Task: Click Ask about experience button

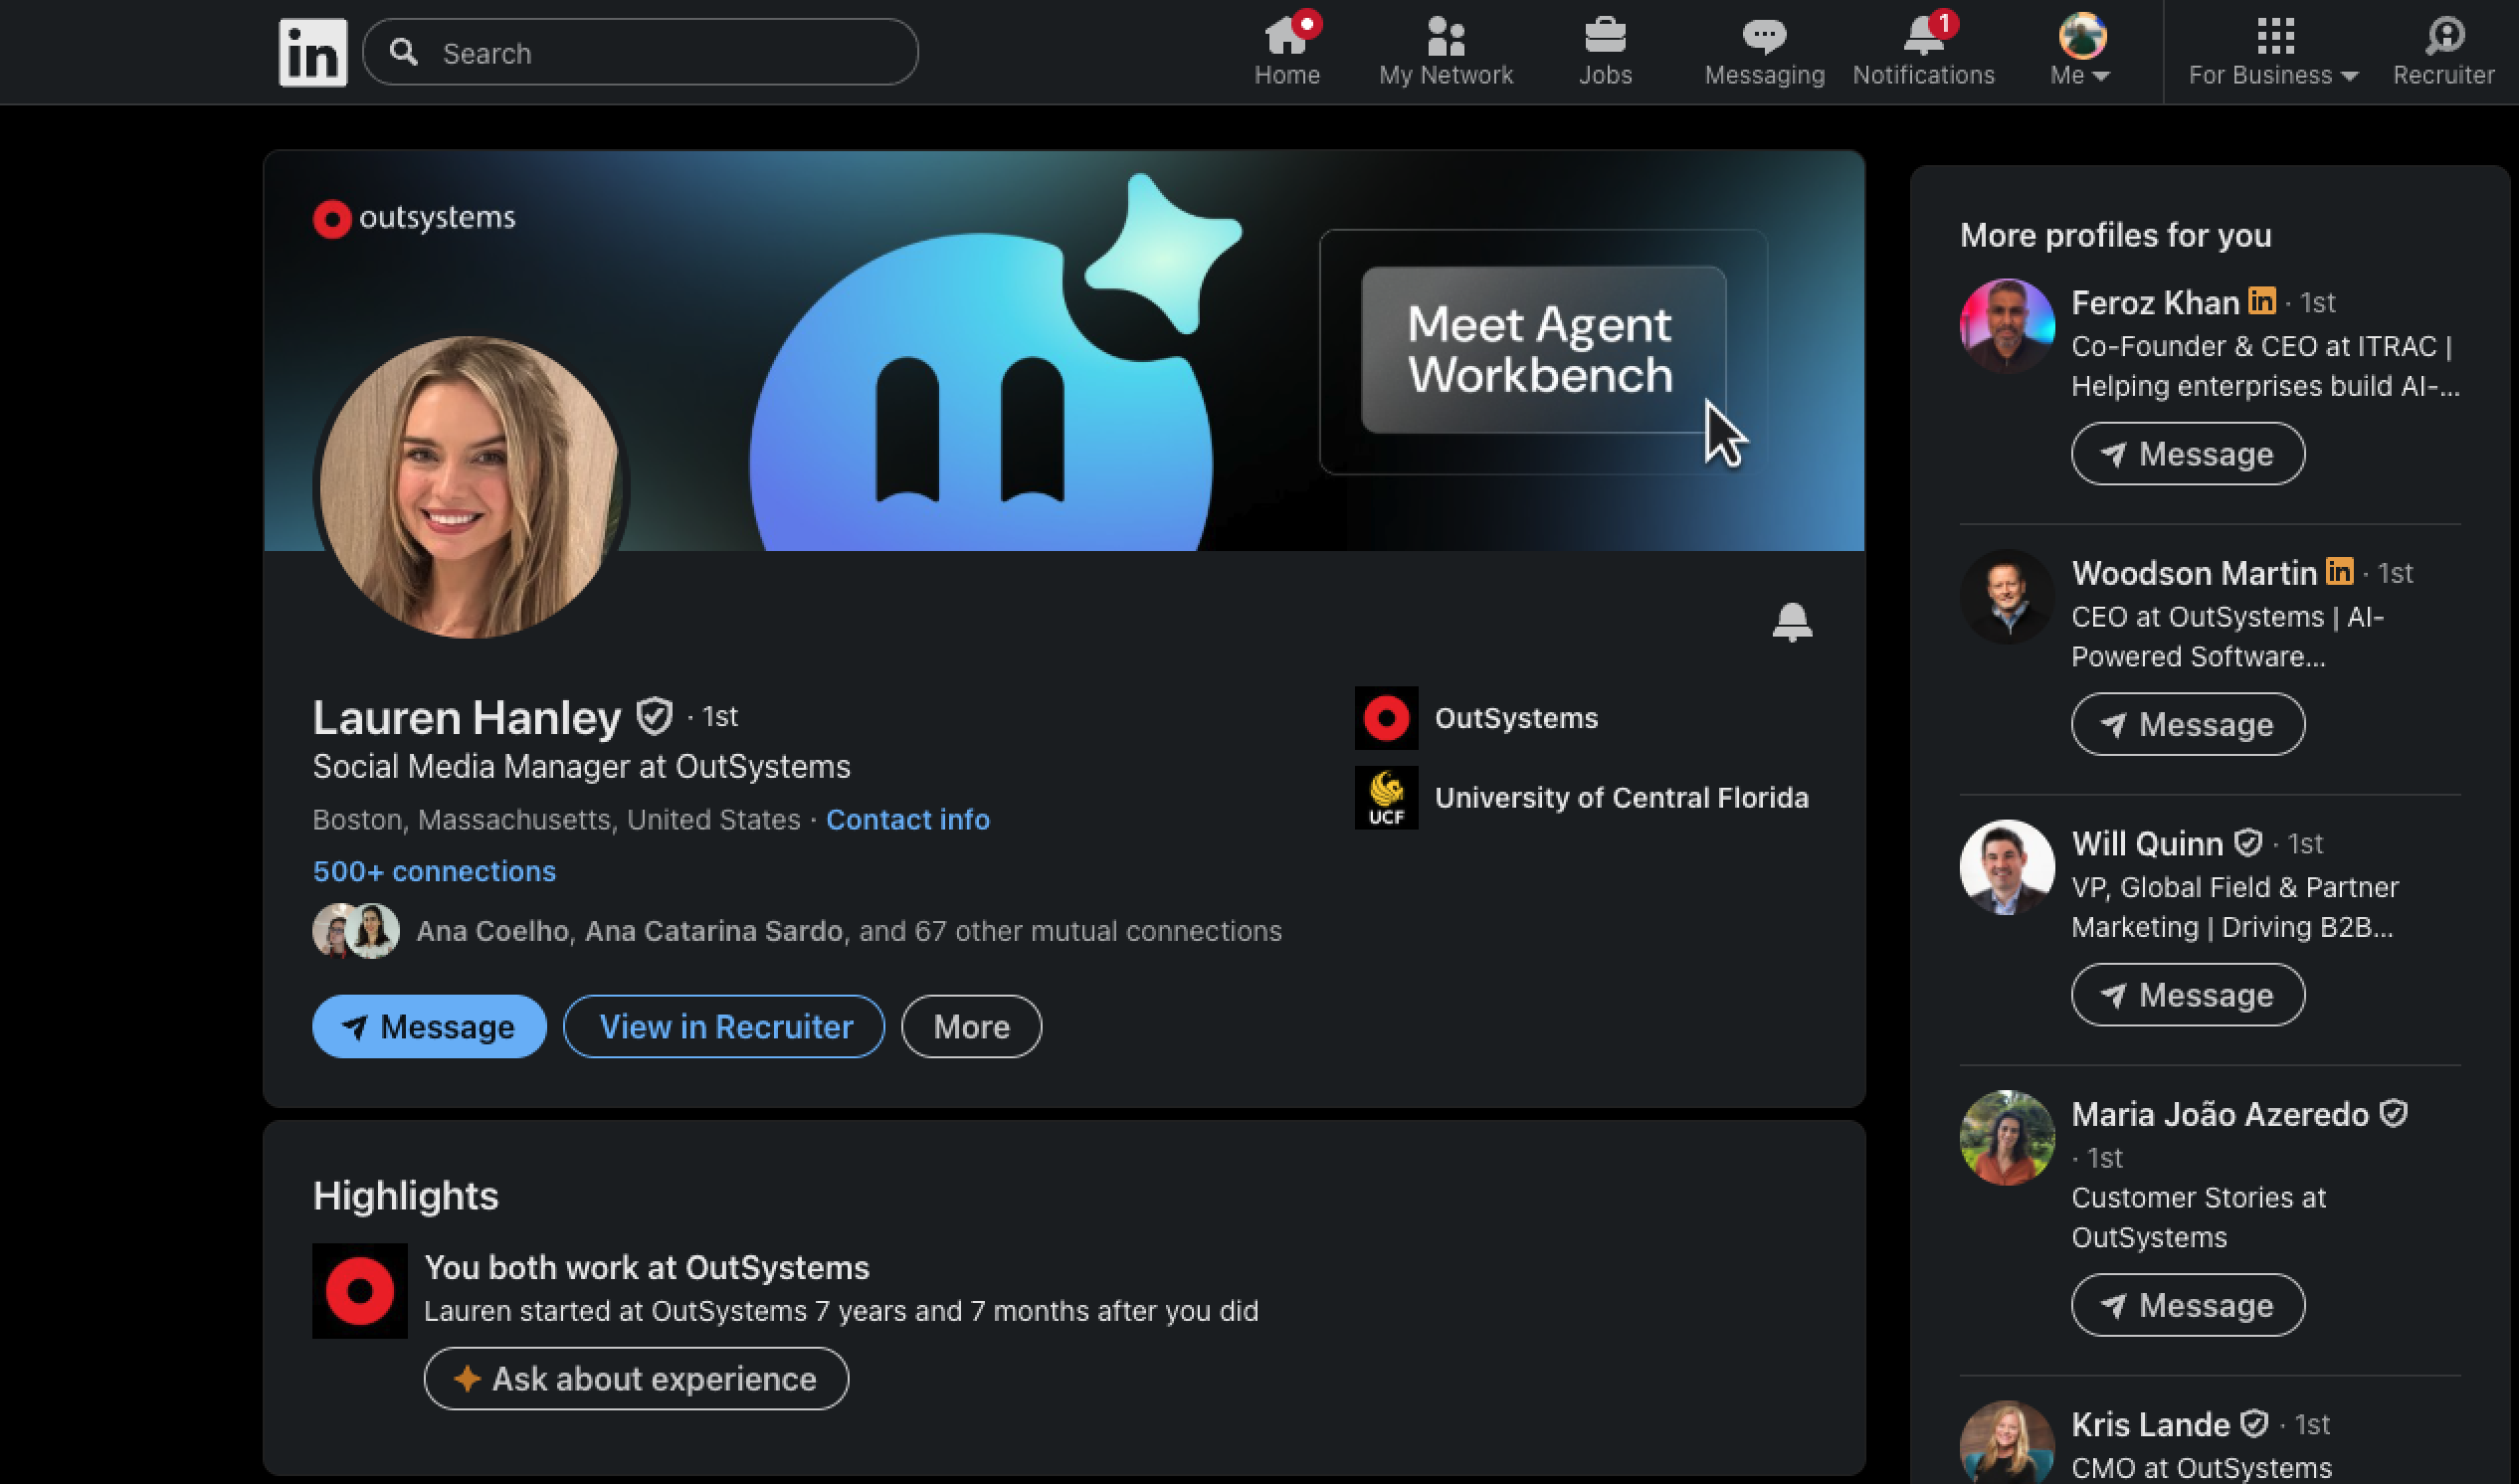Action: pyautogui.click(x=636, y=1379)
